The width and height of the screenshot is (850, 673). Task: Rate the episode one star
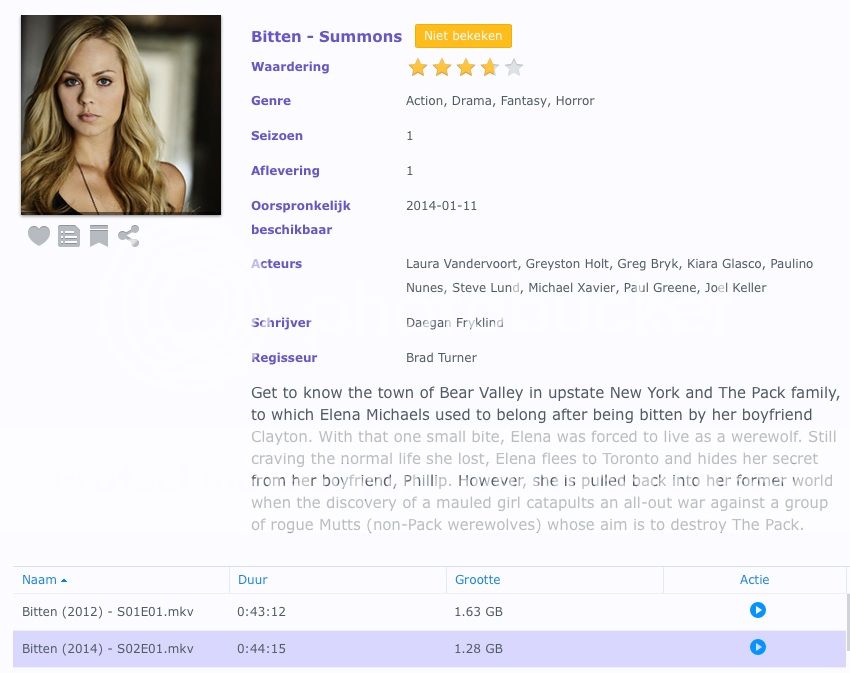[x=418, y=68]
